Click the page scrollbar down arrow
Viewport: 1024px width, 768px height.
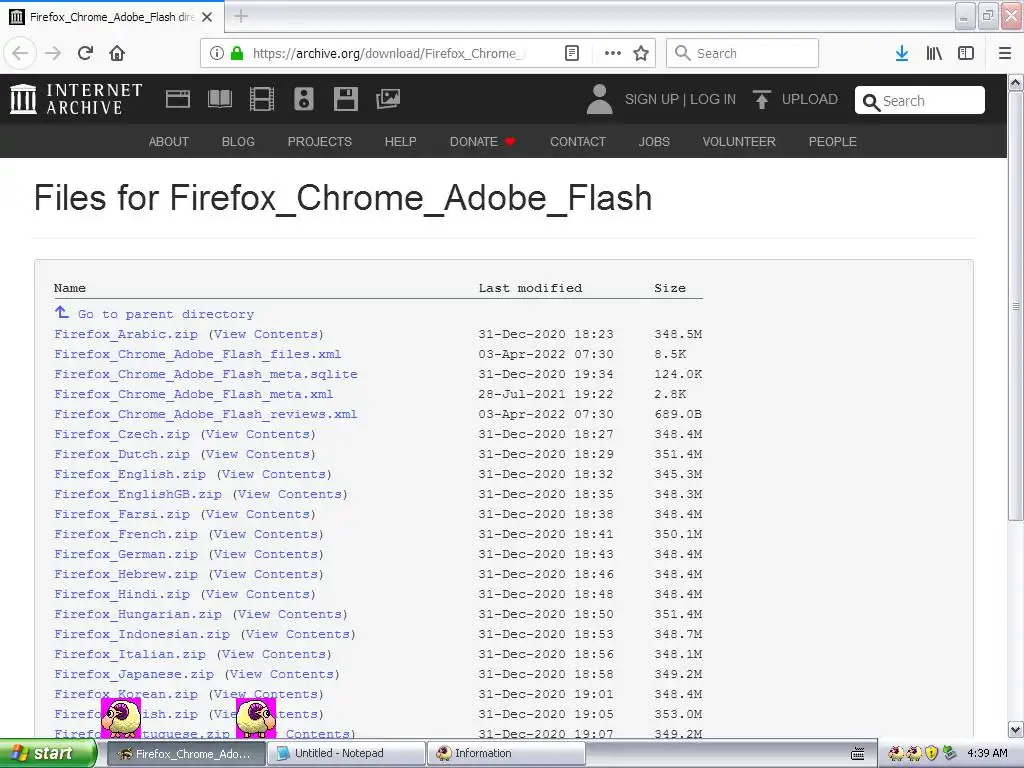(1016, 729)
